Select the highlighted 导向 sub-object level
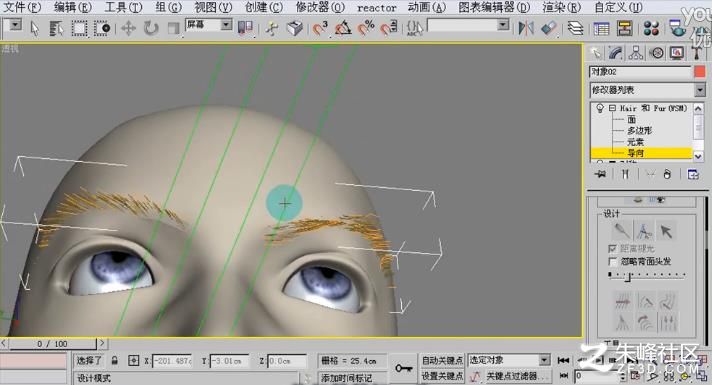Screen dimensions: 712x385 [x=635, y=153]
